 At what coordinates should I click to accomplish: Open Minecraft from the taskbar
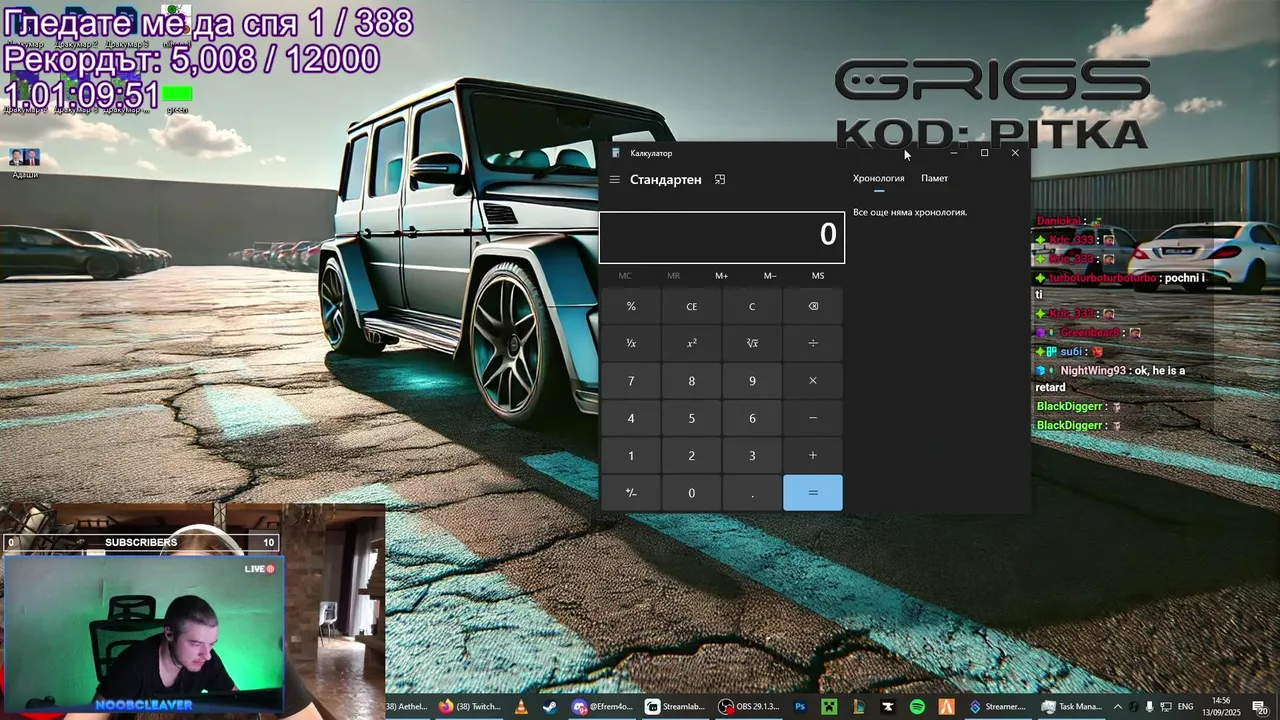(x=829, y=707)
